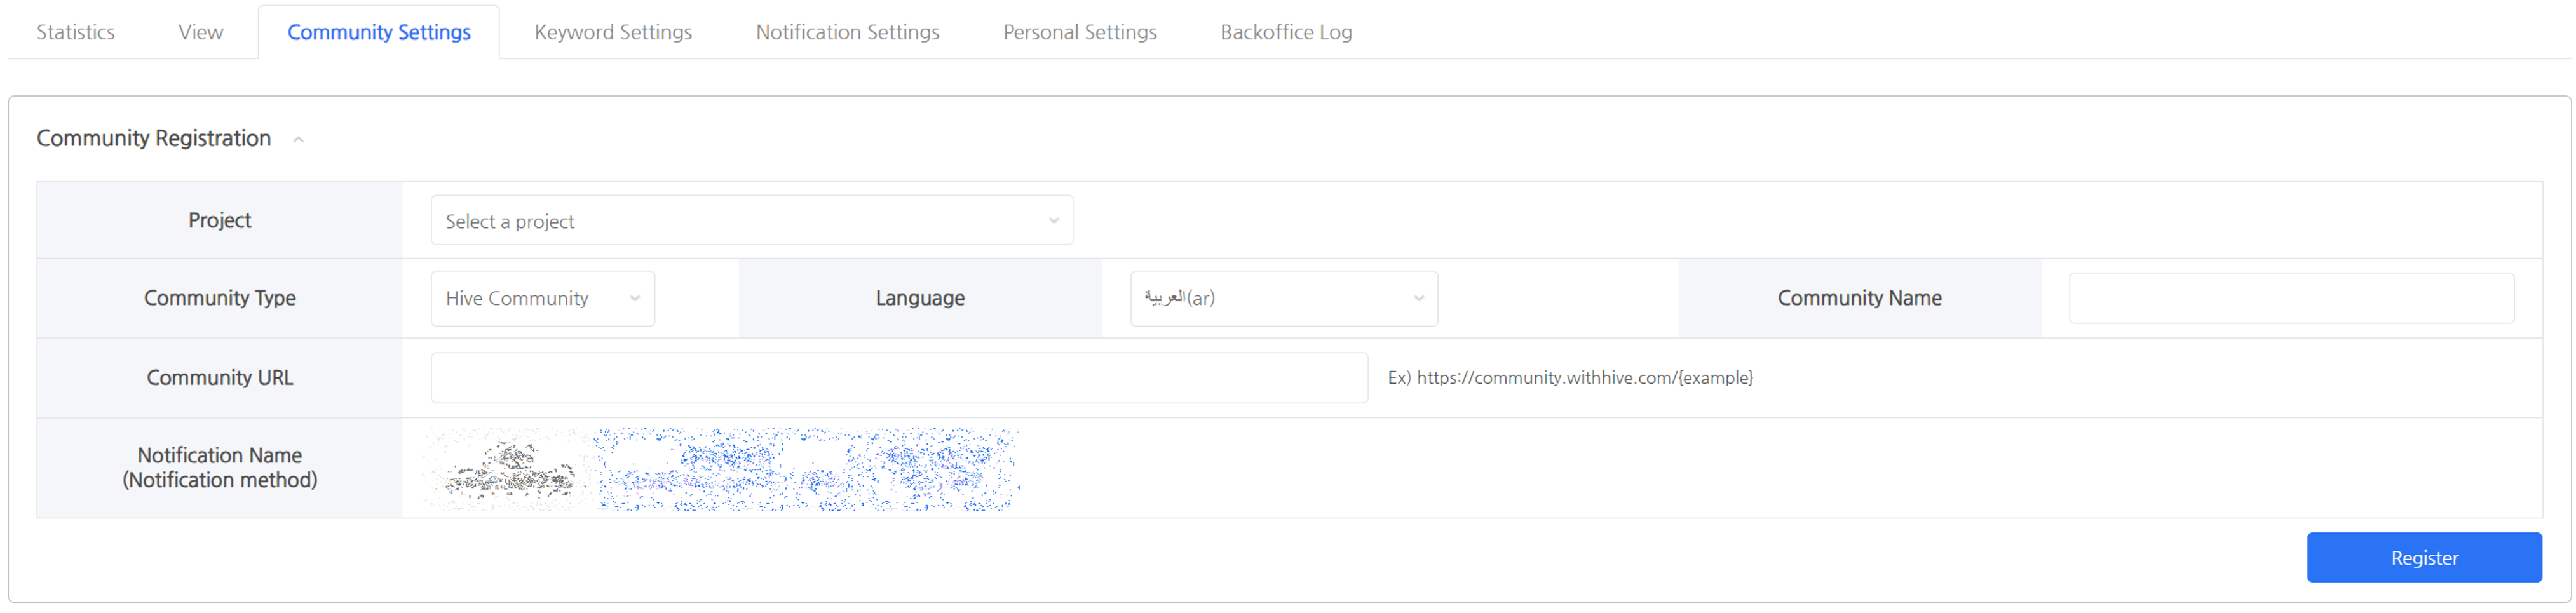Open the Notification Settings tab
This screenshot has height=613, width=2576.
click(847, 32)
